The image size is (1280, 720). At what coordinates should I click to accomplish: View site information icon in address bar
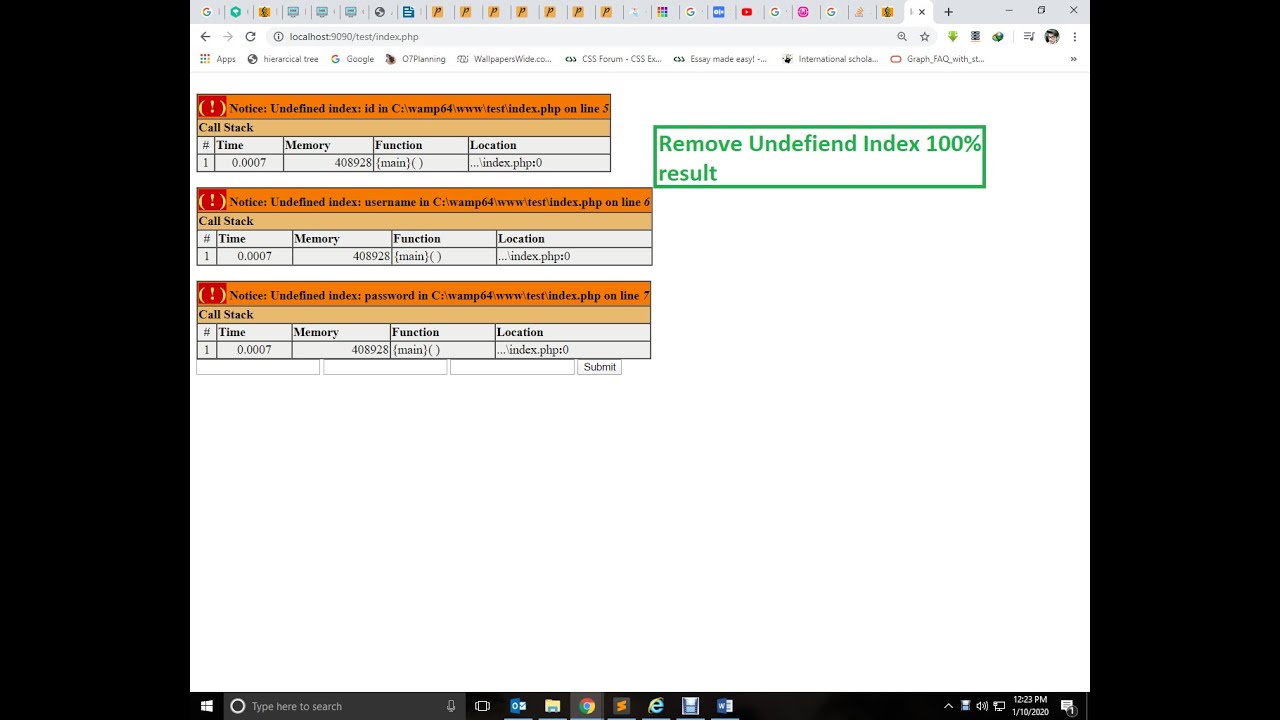tap(278, 36)
